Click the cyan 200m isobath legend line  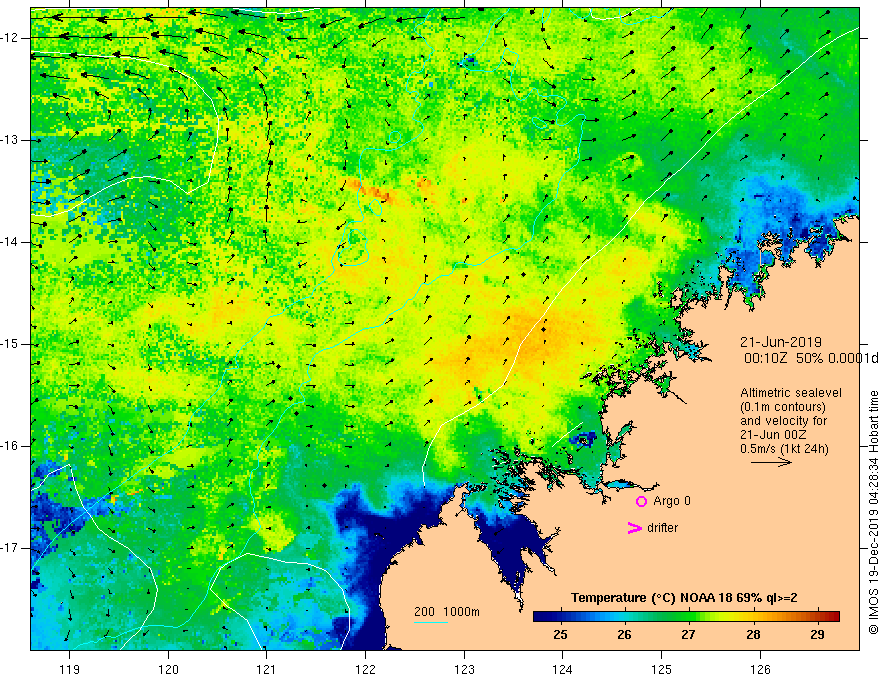click(430, 623)
